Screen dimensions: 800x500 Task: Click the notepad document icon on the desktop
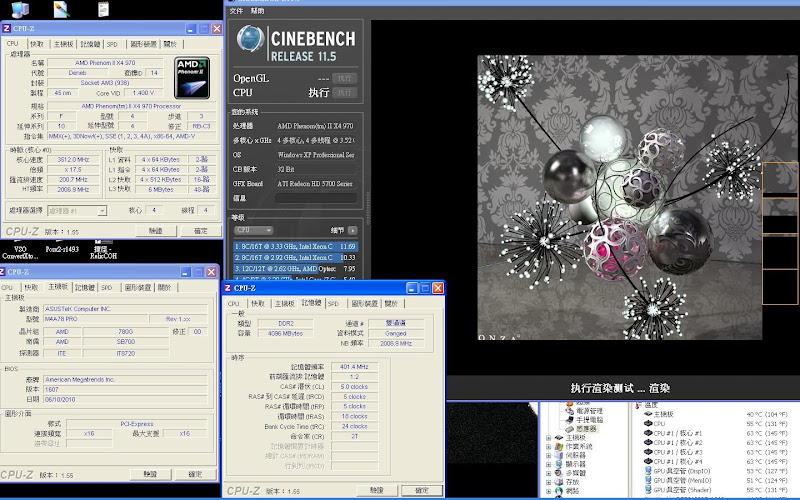coord(104,9)
